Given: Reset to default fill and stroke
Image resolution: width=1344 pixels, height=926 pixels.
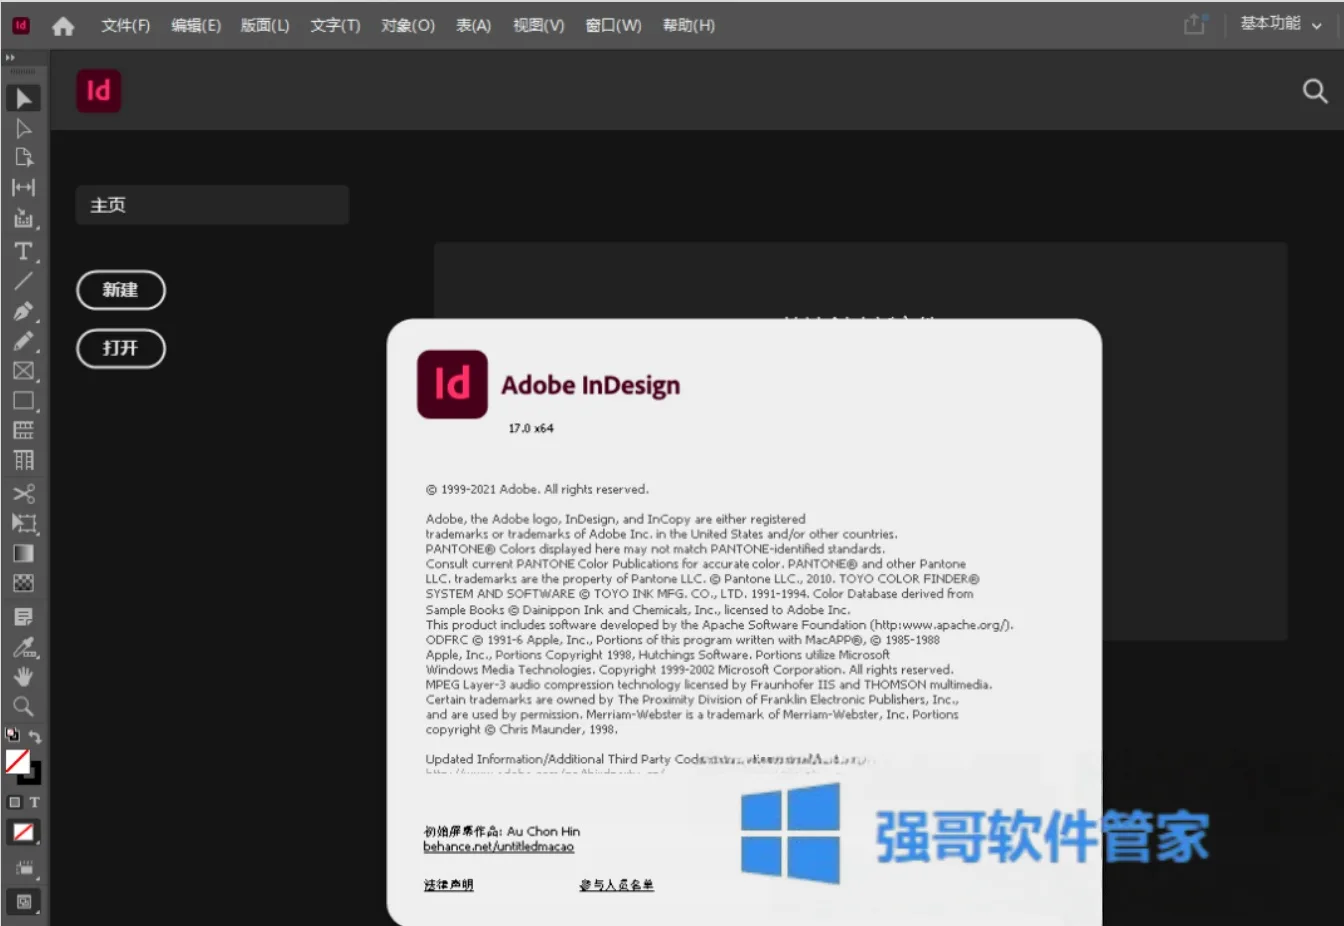Looking at the screenshot, I should pyautogui.click(x=13, y=735).
